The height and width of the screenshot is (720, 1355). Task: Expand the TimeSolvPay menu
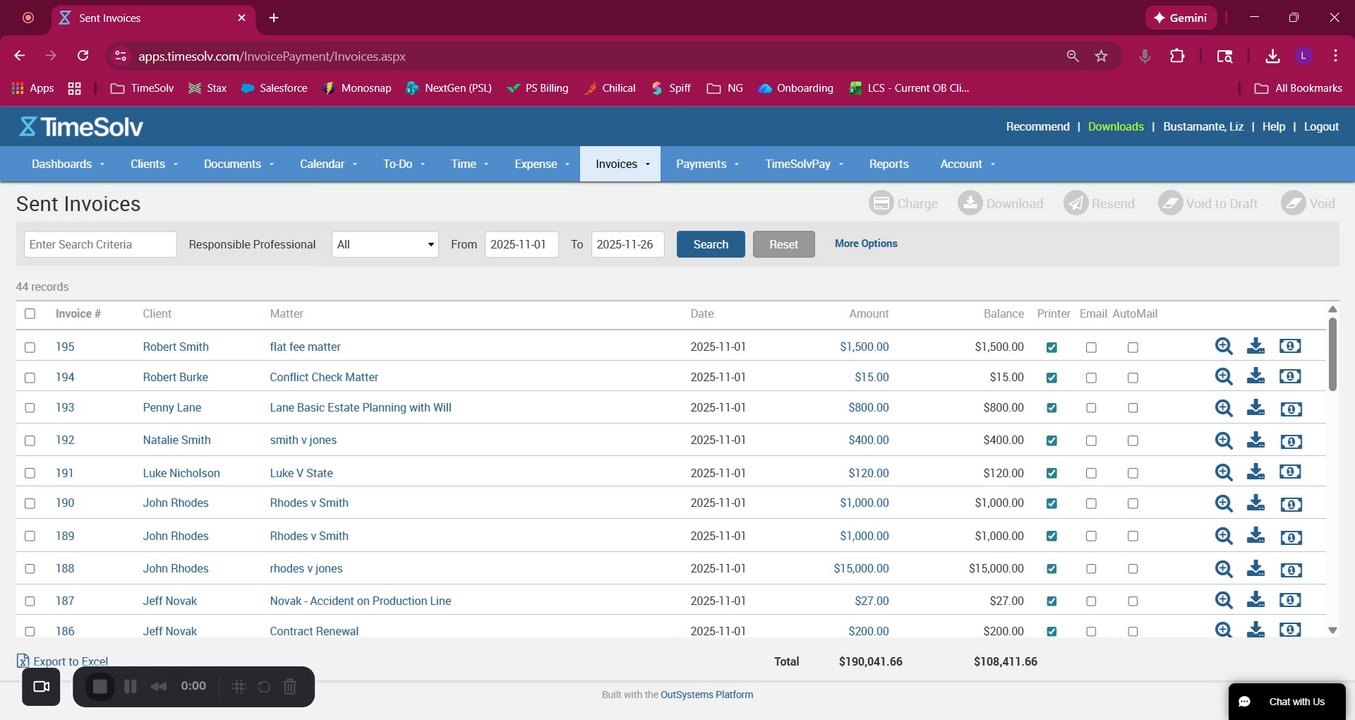(x=804, y=164)
